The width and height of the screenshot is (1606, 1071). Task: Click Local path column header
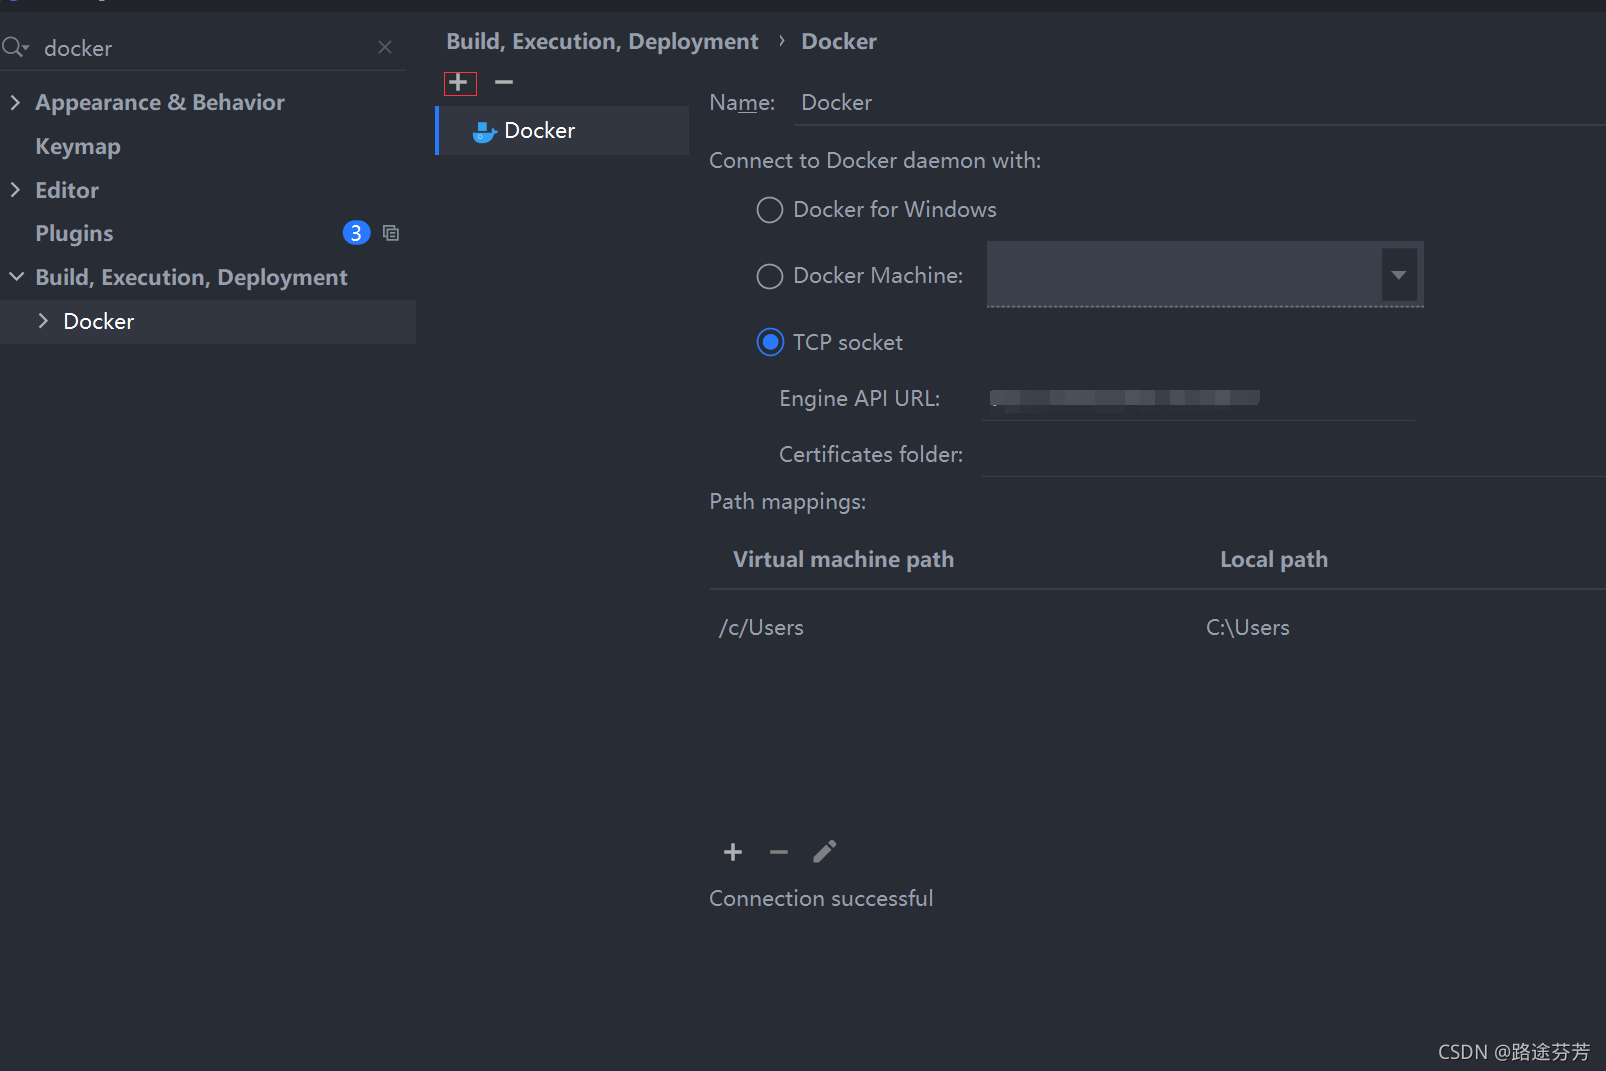1274,559
